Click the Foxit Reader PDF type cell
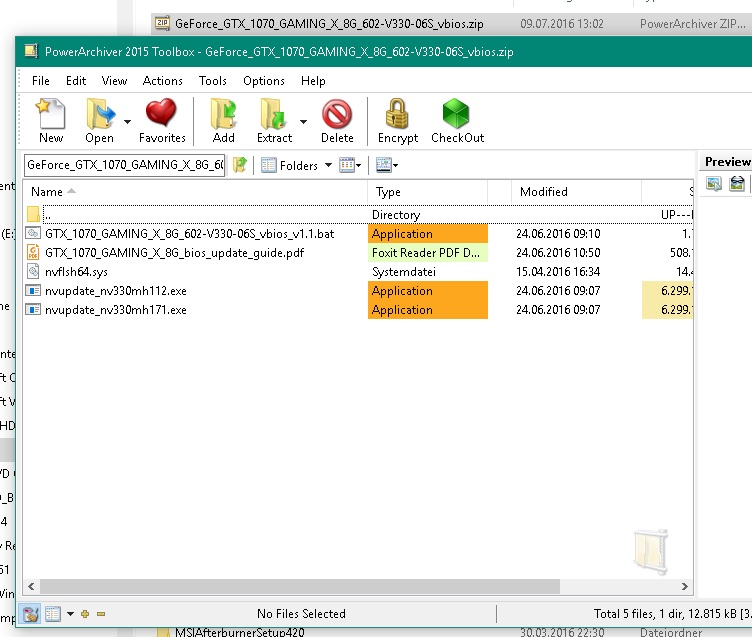 pos(428,253)
